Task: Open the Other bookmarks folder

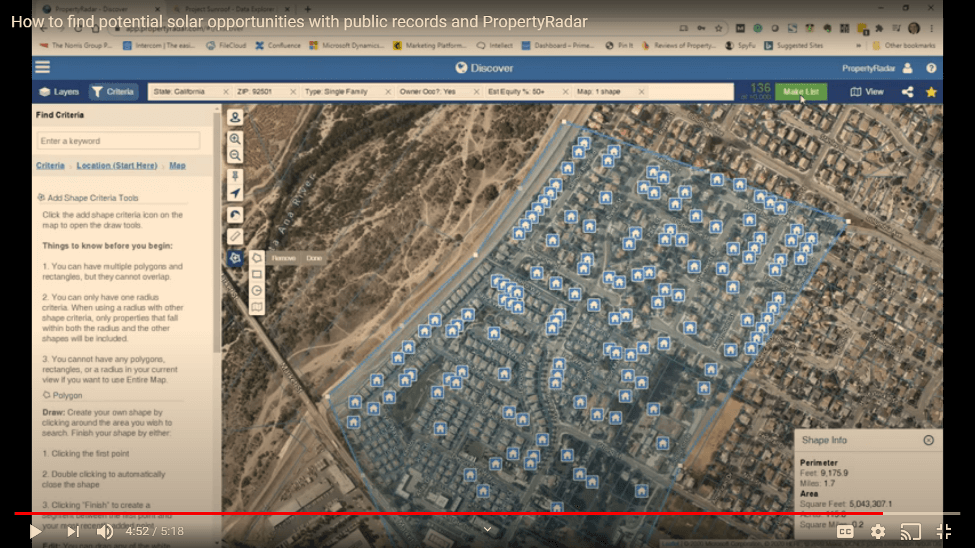Action: 903,45
